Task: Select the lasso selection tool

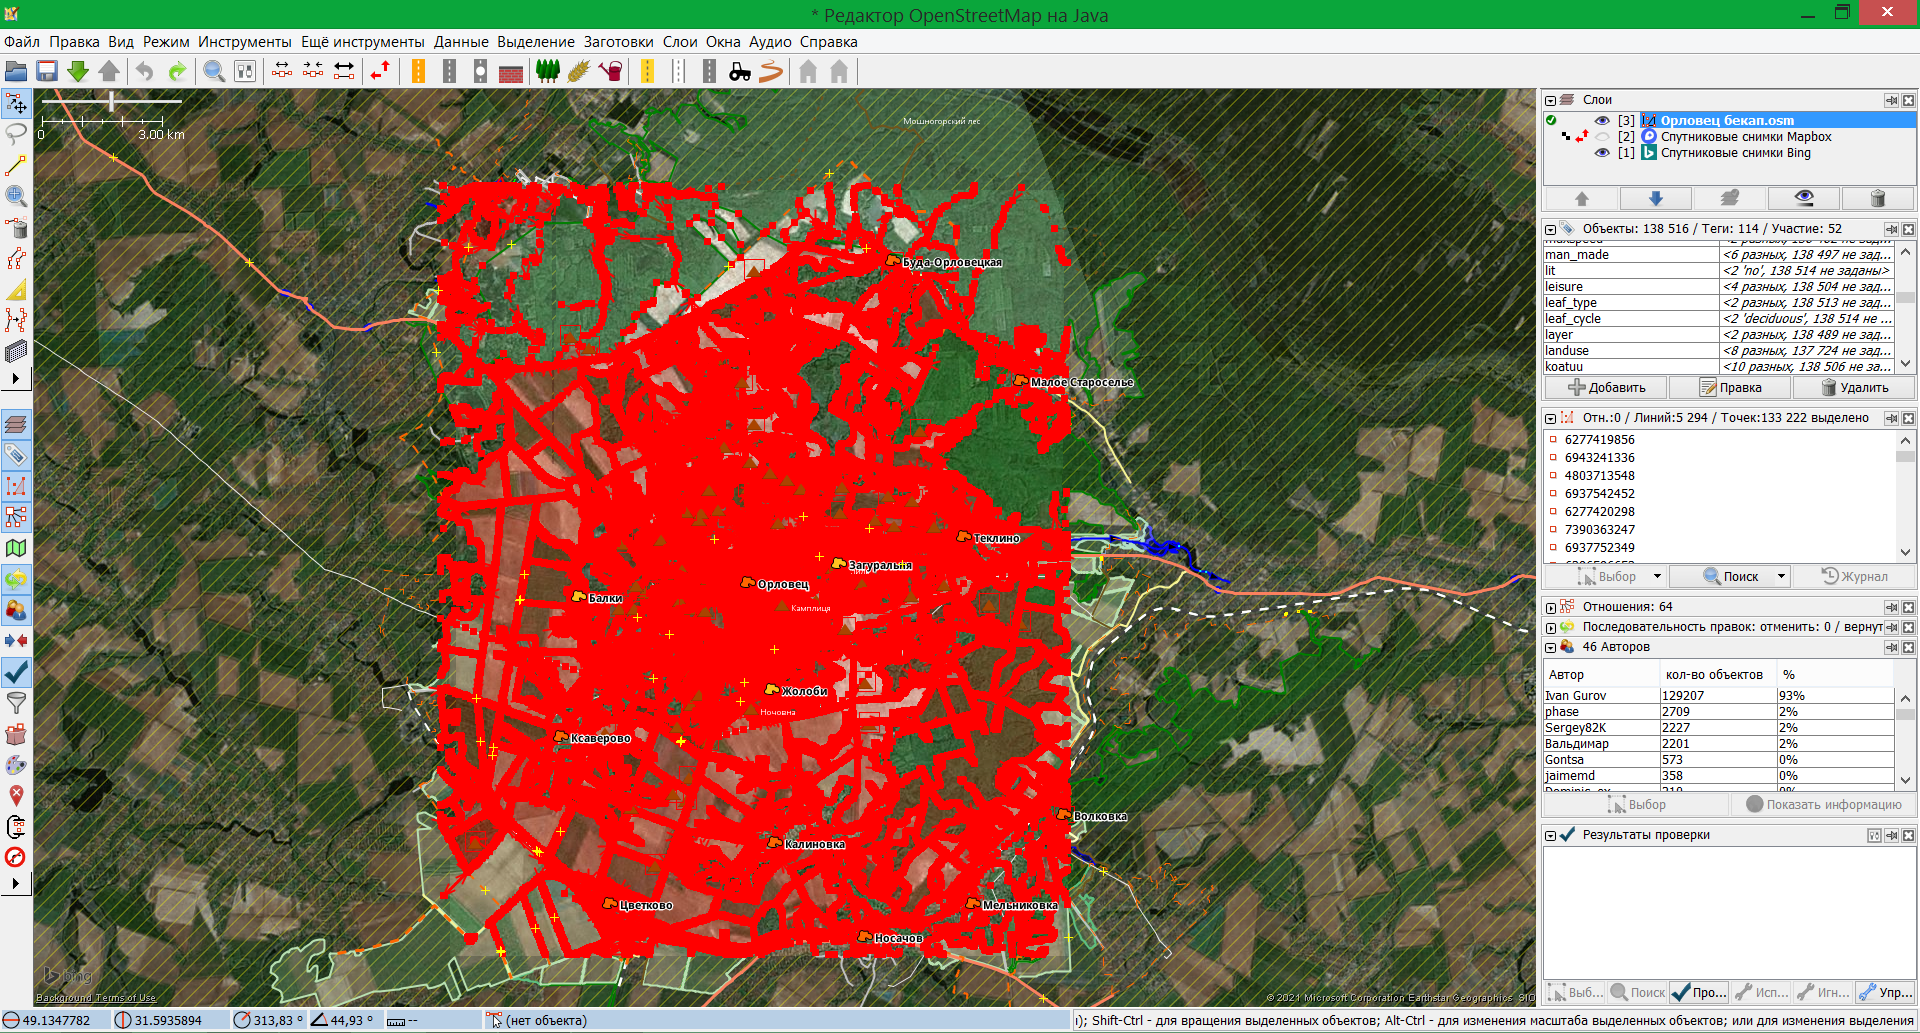Action: (x=16, y=134)
